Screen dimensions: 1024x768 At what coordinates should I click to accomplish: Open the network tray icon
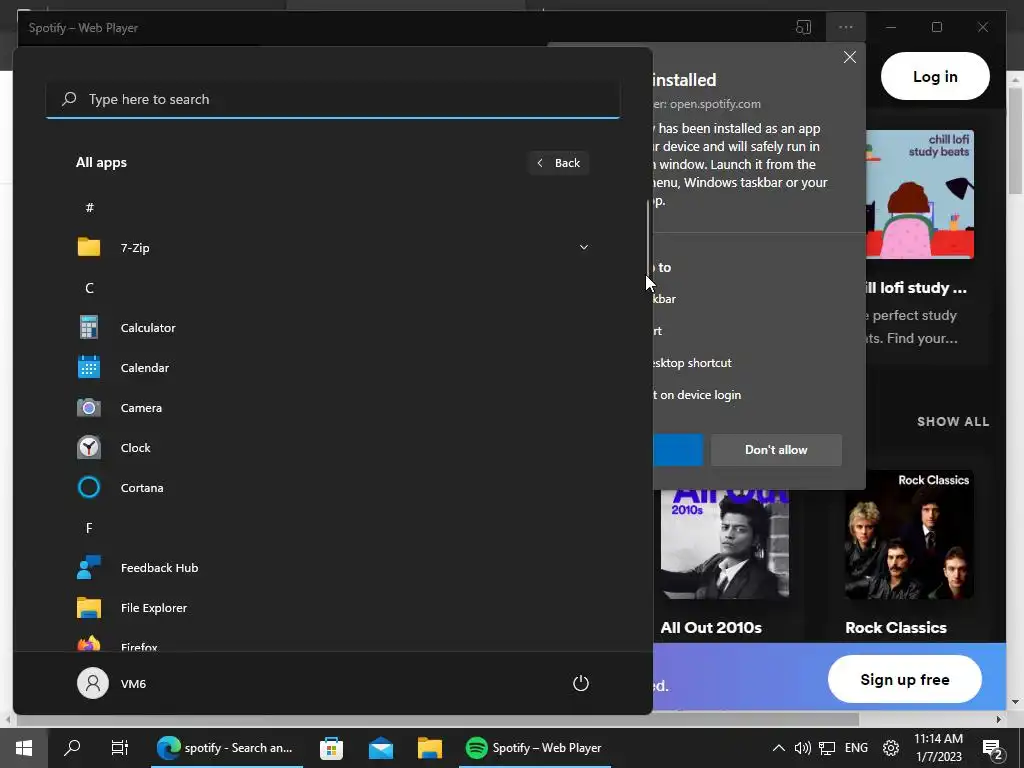click(x=827, y=748)
